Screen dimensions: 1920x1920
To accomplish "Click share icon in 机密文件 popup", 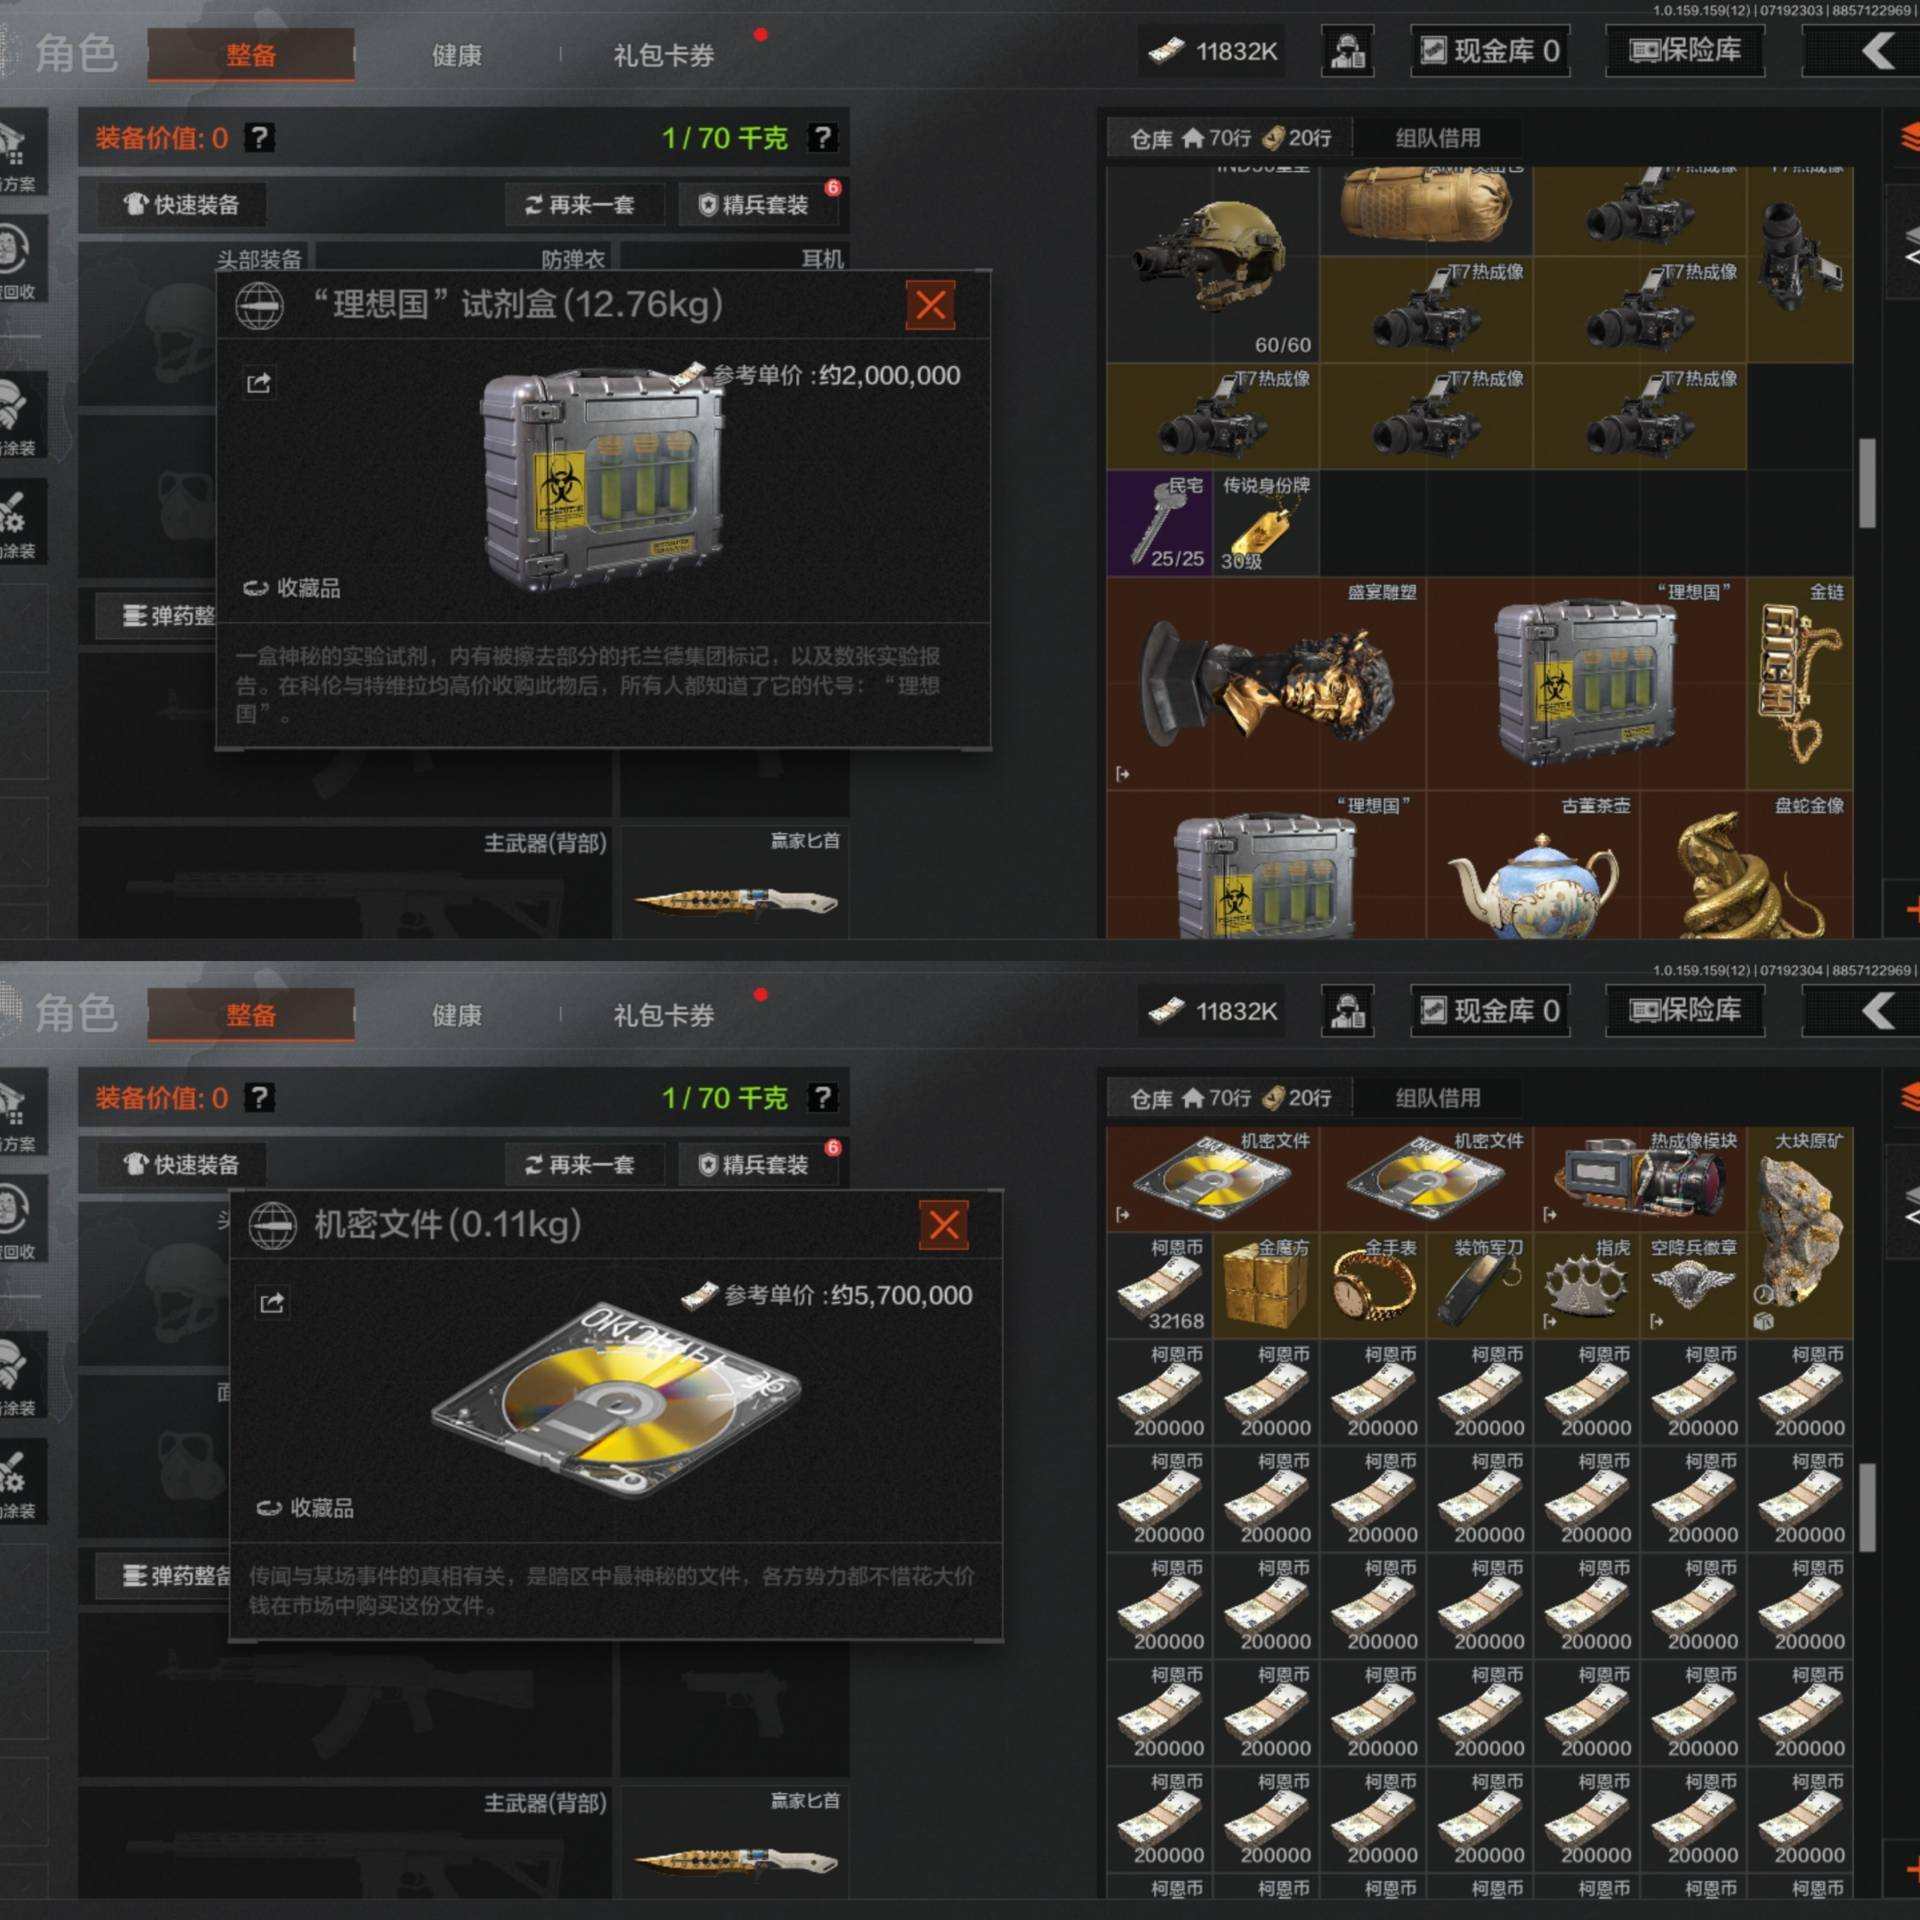I will point(272,1303).
